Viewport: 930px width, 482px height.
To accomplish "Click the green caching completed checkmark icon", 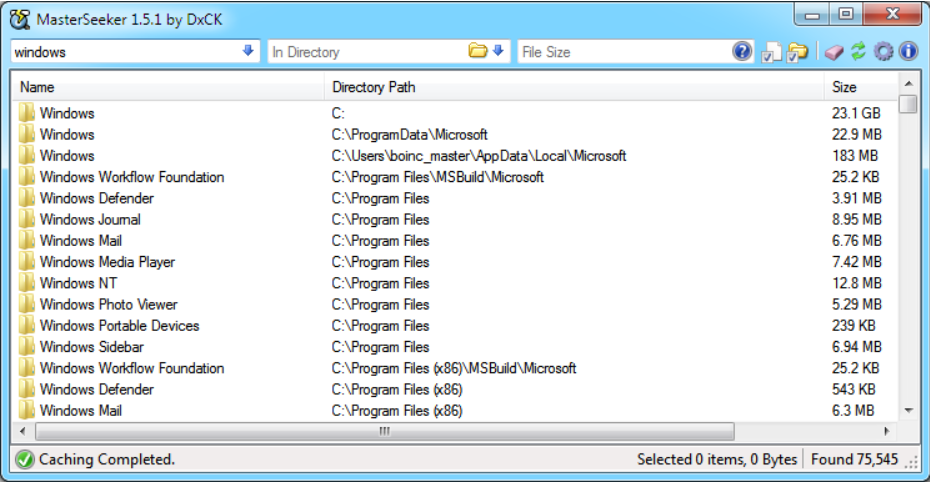I will pyautogui.click(x=24, y=459).
